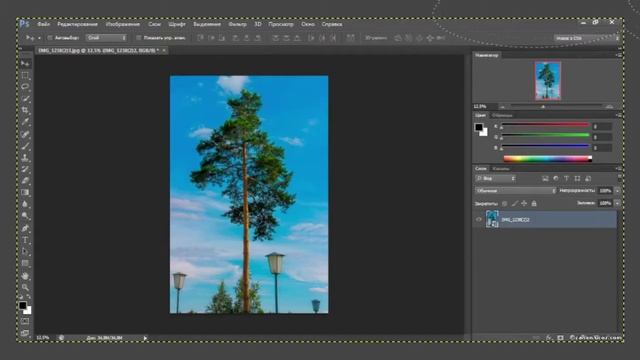Select the Dodge tool
The image size is (640, 360).
[x=25, y=216]
